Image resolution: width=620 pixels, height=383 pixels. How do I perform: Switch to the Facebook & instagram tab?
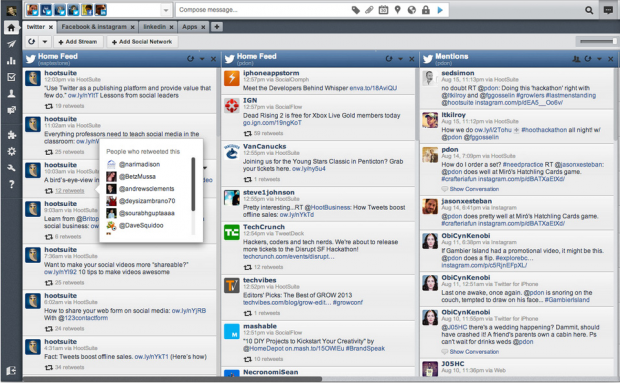pyautogui.click(x=94, y=27)
